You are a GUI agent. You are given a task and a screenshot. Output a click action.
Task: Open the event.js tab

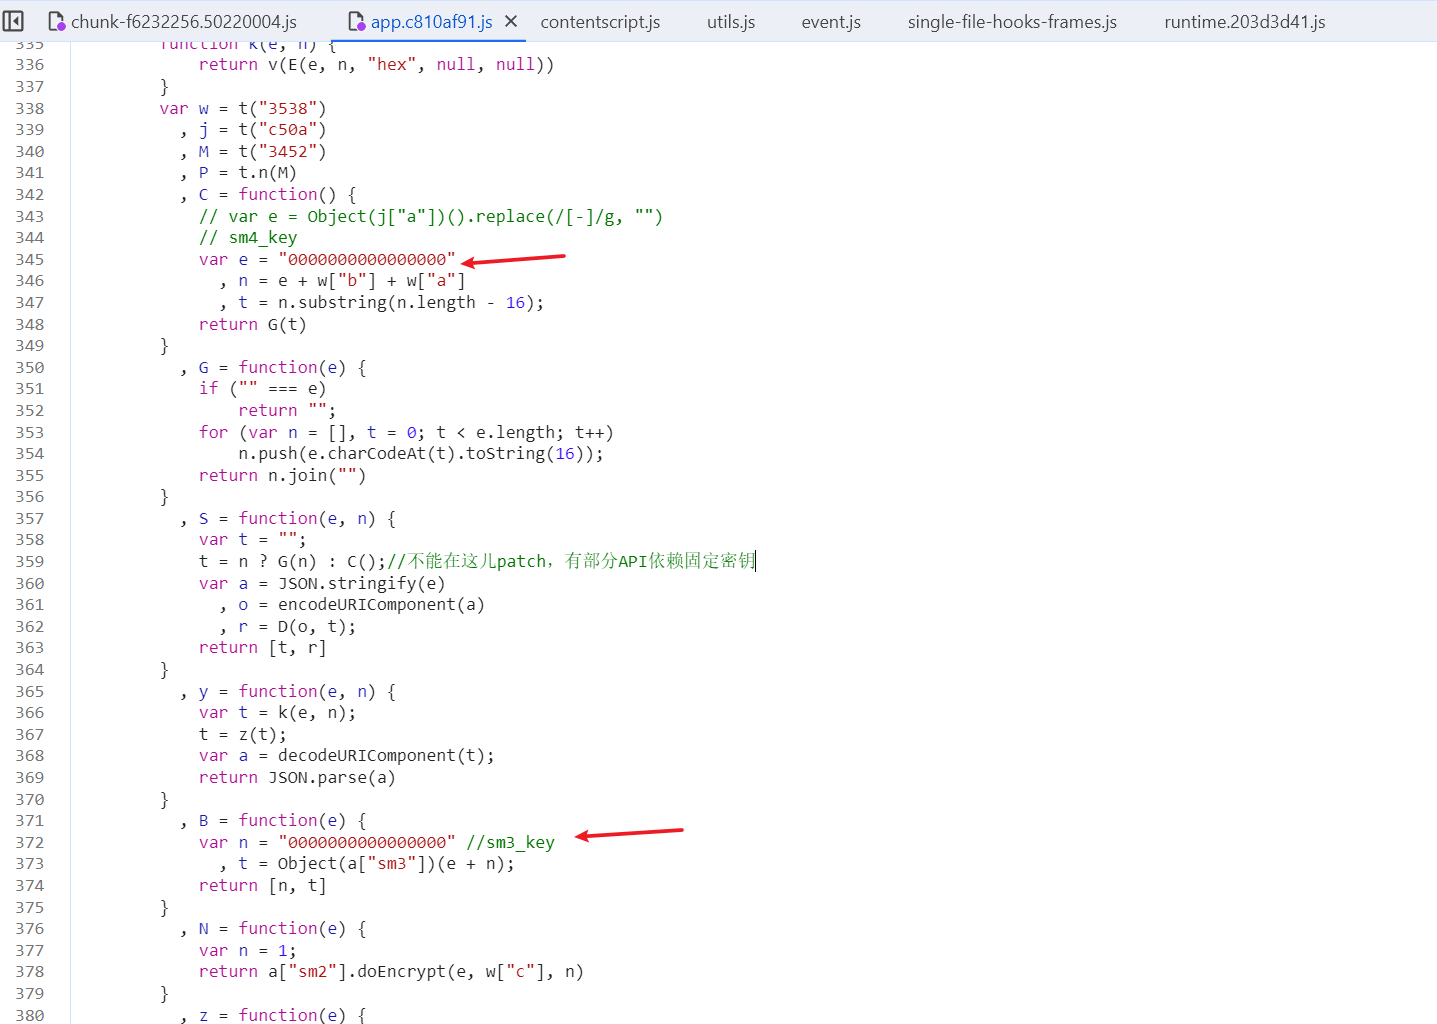coord(830,22)
